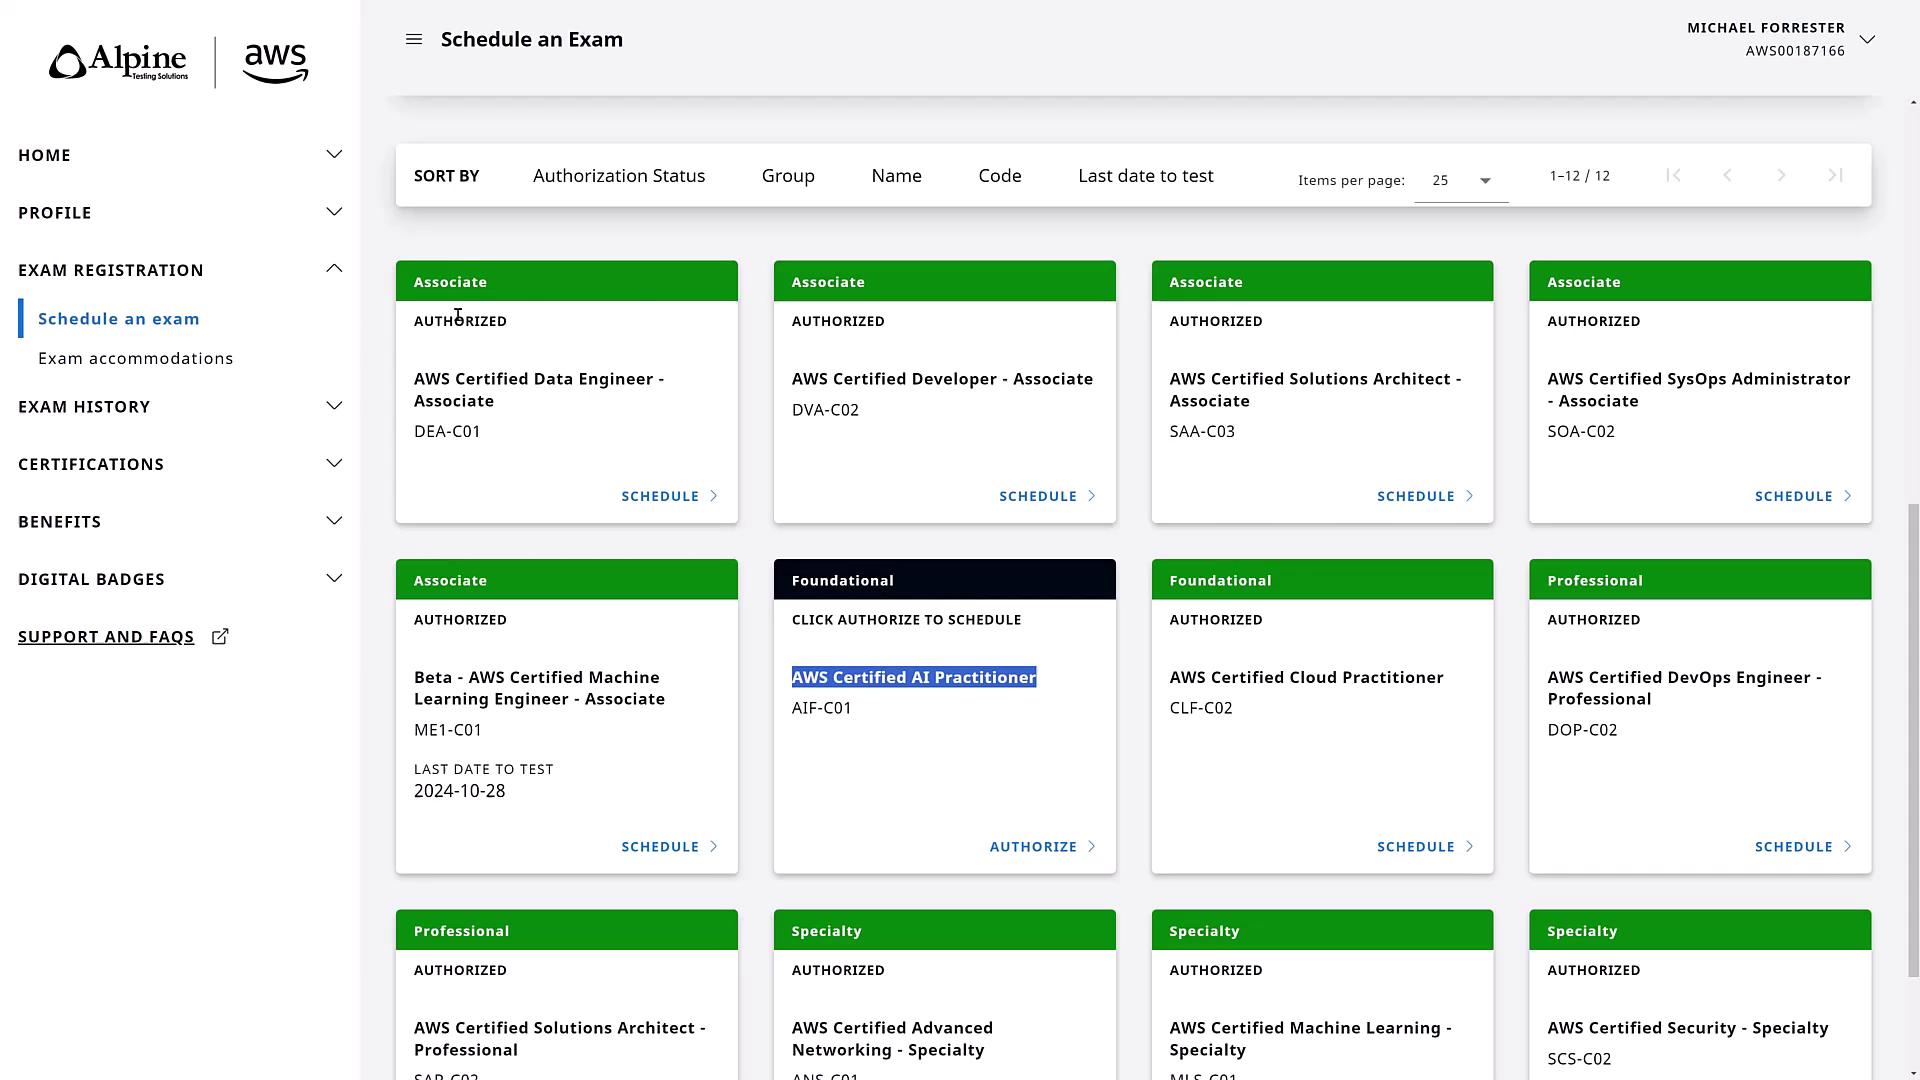Screen dimensions: 1920x1080
Task: Authorize the AWS Certified AI Practitioner exam
Action: coord(1042,847)
